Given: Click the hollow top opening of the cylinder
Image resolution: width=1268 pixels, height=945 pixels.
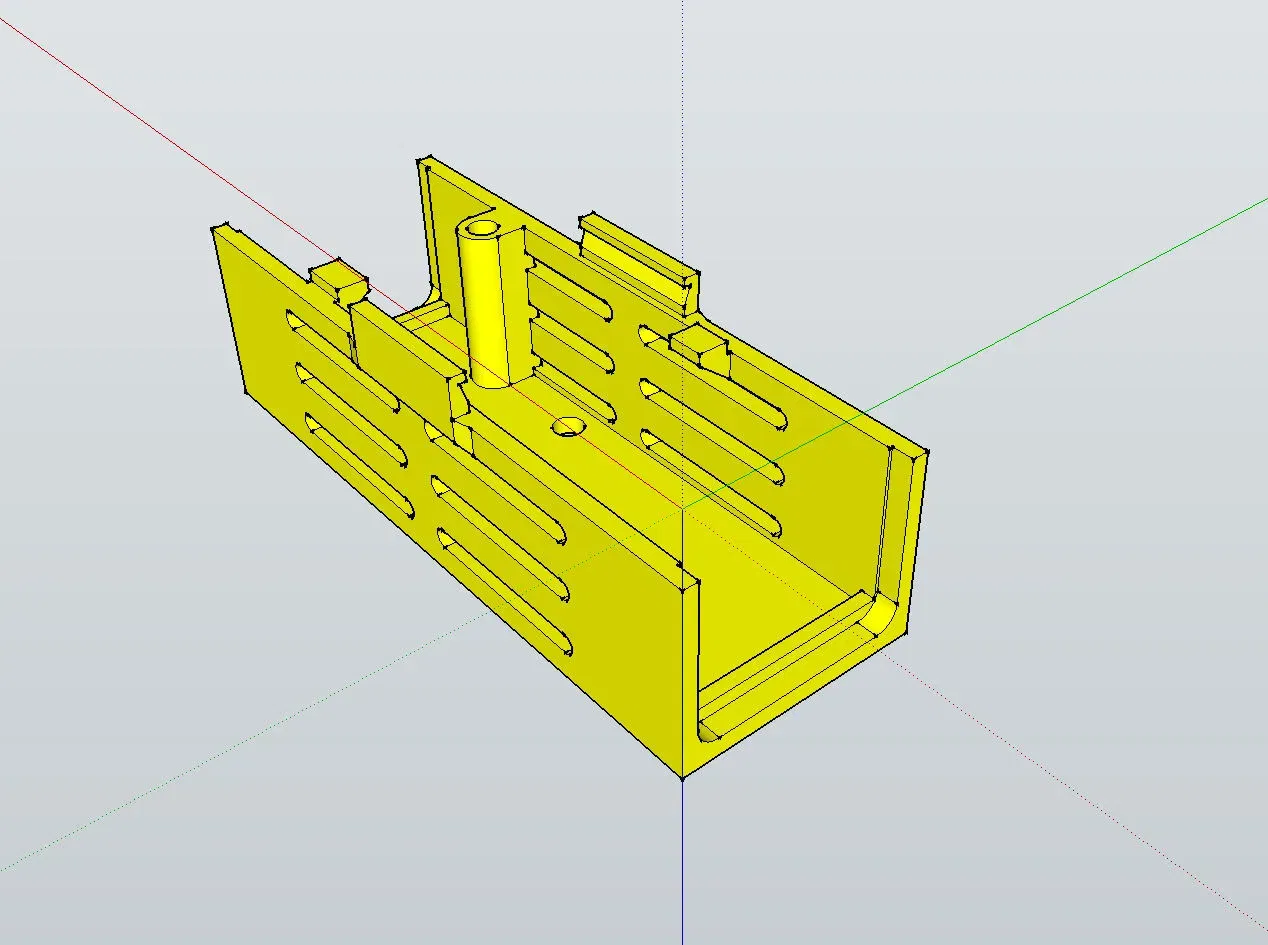Looking at the screenshot, I should click(x=481, y=229).
